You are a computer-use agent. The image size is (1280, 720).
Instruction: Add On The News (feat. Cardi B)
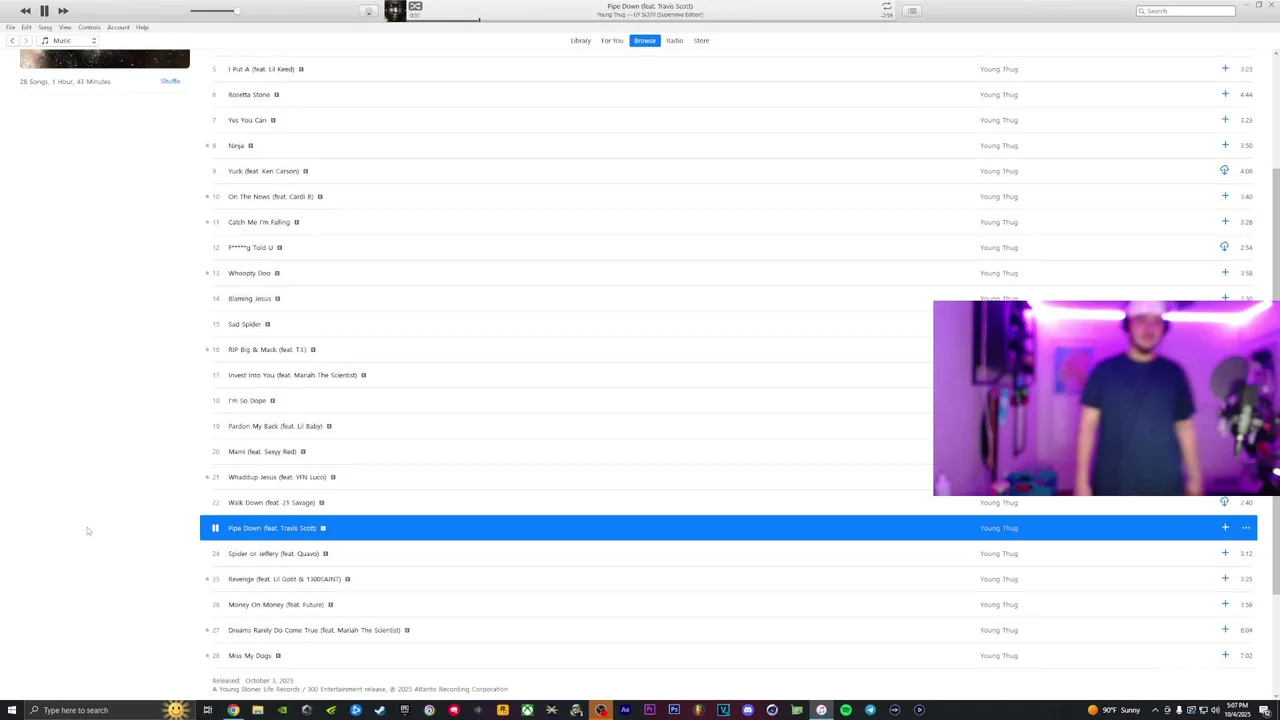1225,196
